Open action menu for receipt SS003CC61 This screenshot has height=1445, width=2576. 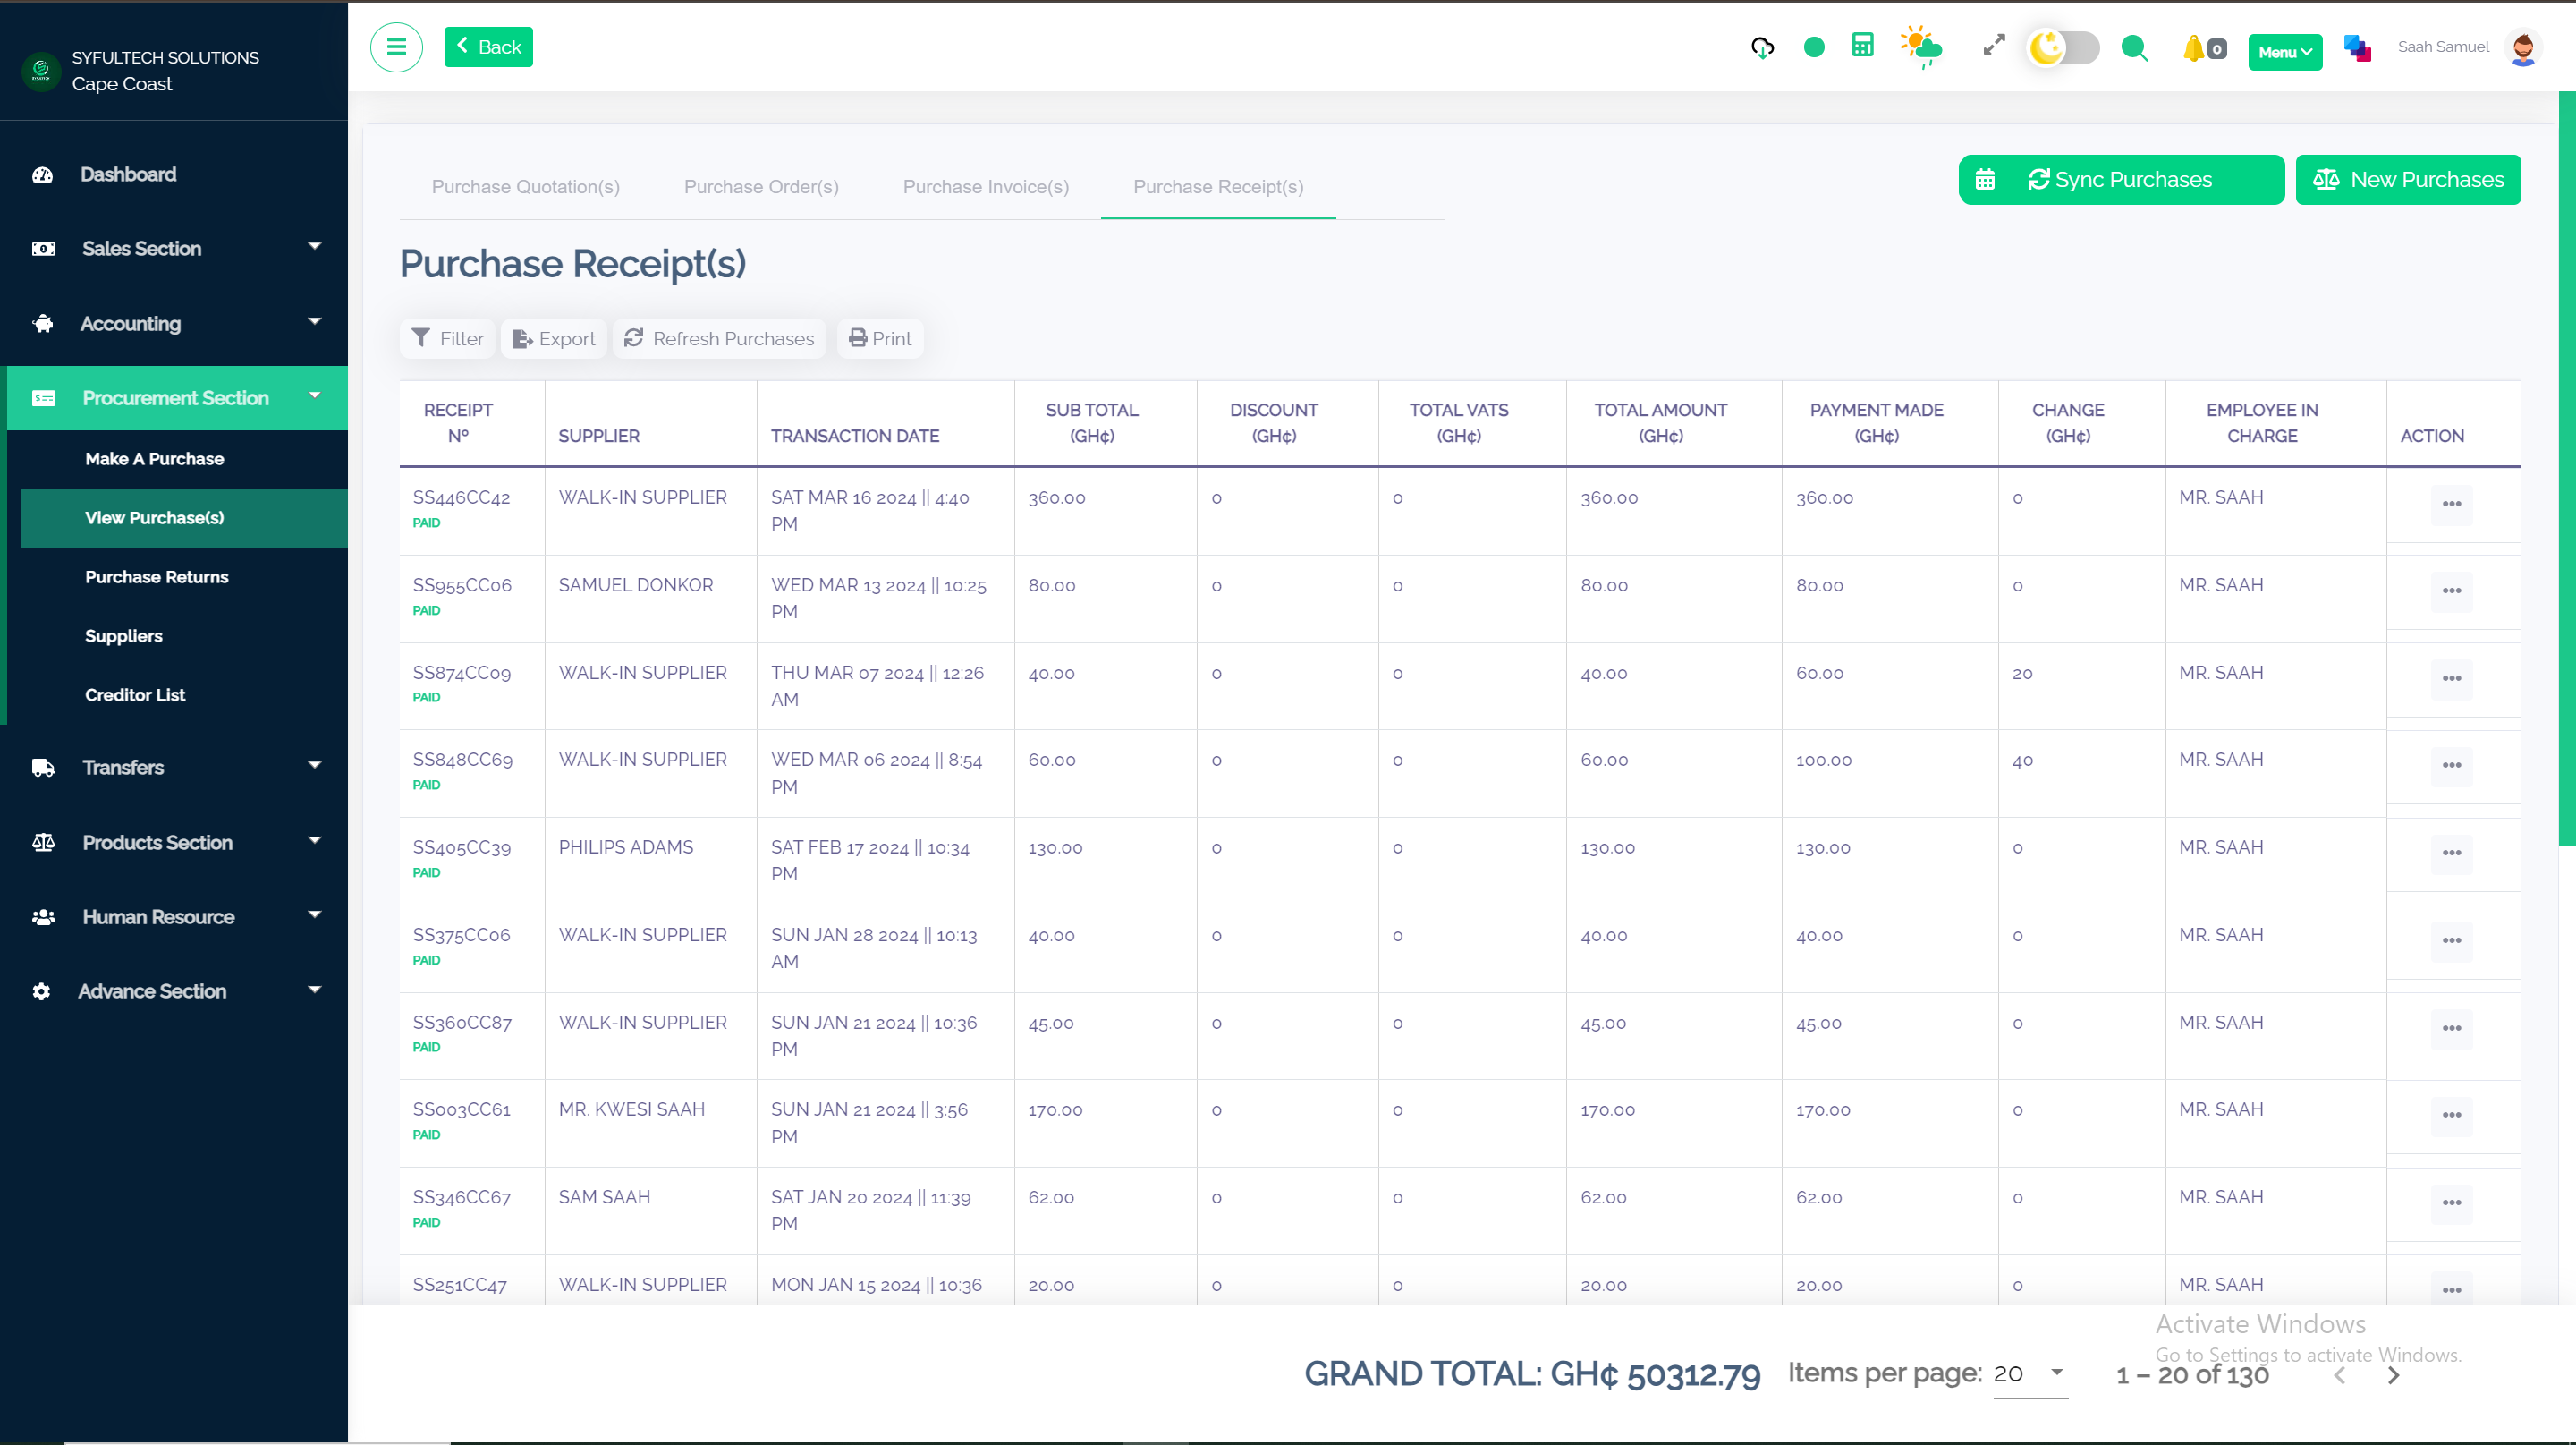(x=2451, y=1115)
